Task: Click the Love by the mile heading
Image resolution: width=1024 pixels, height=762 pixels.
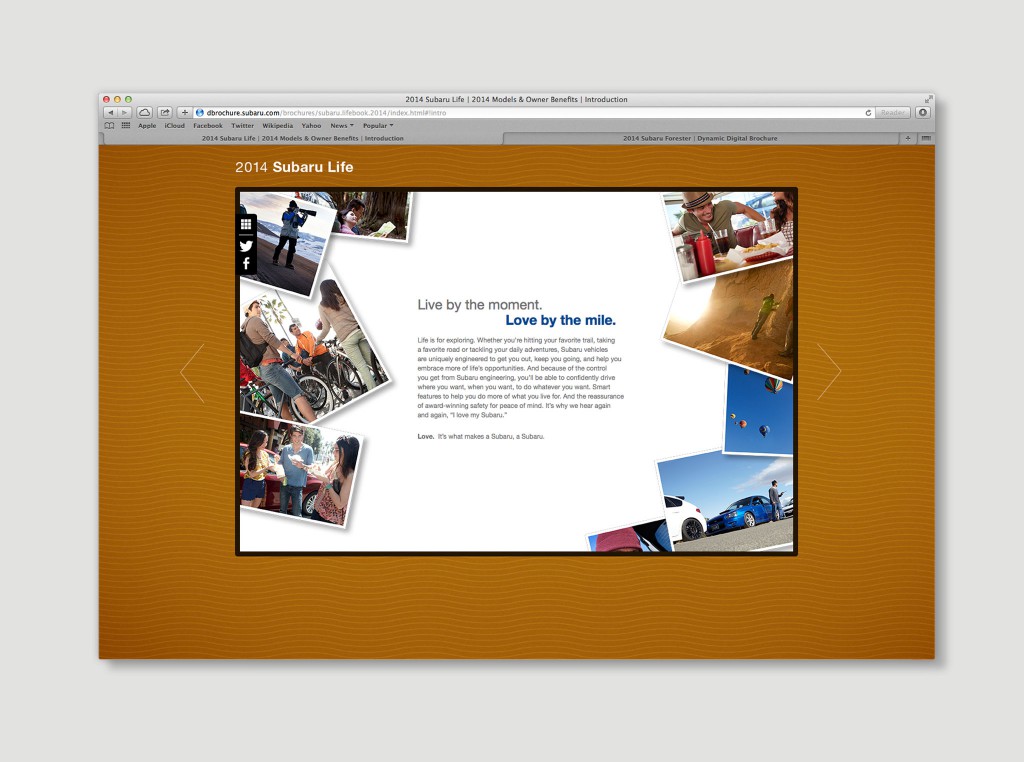Action: point(560,320)
